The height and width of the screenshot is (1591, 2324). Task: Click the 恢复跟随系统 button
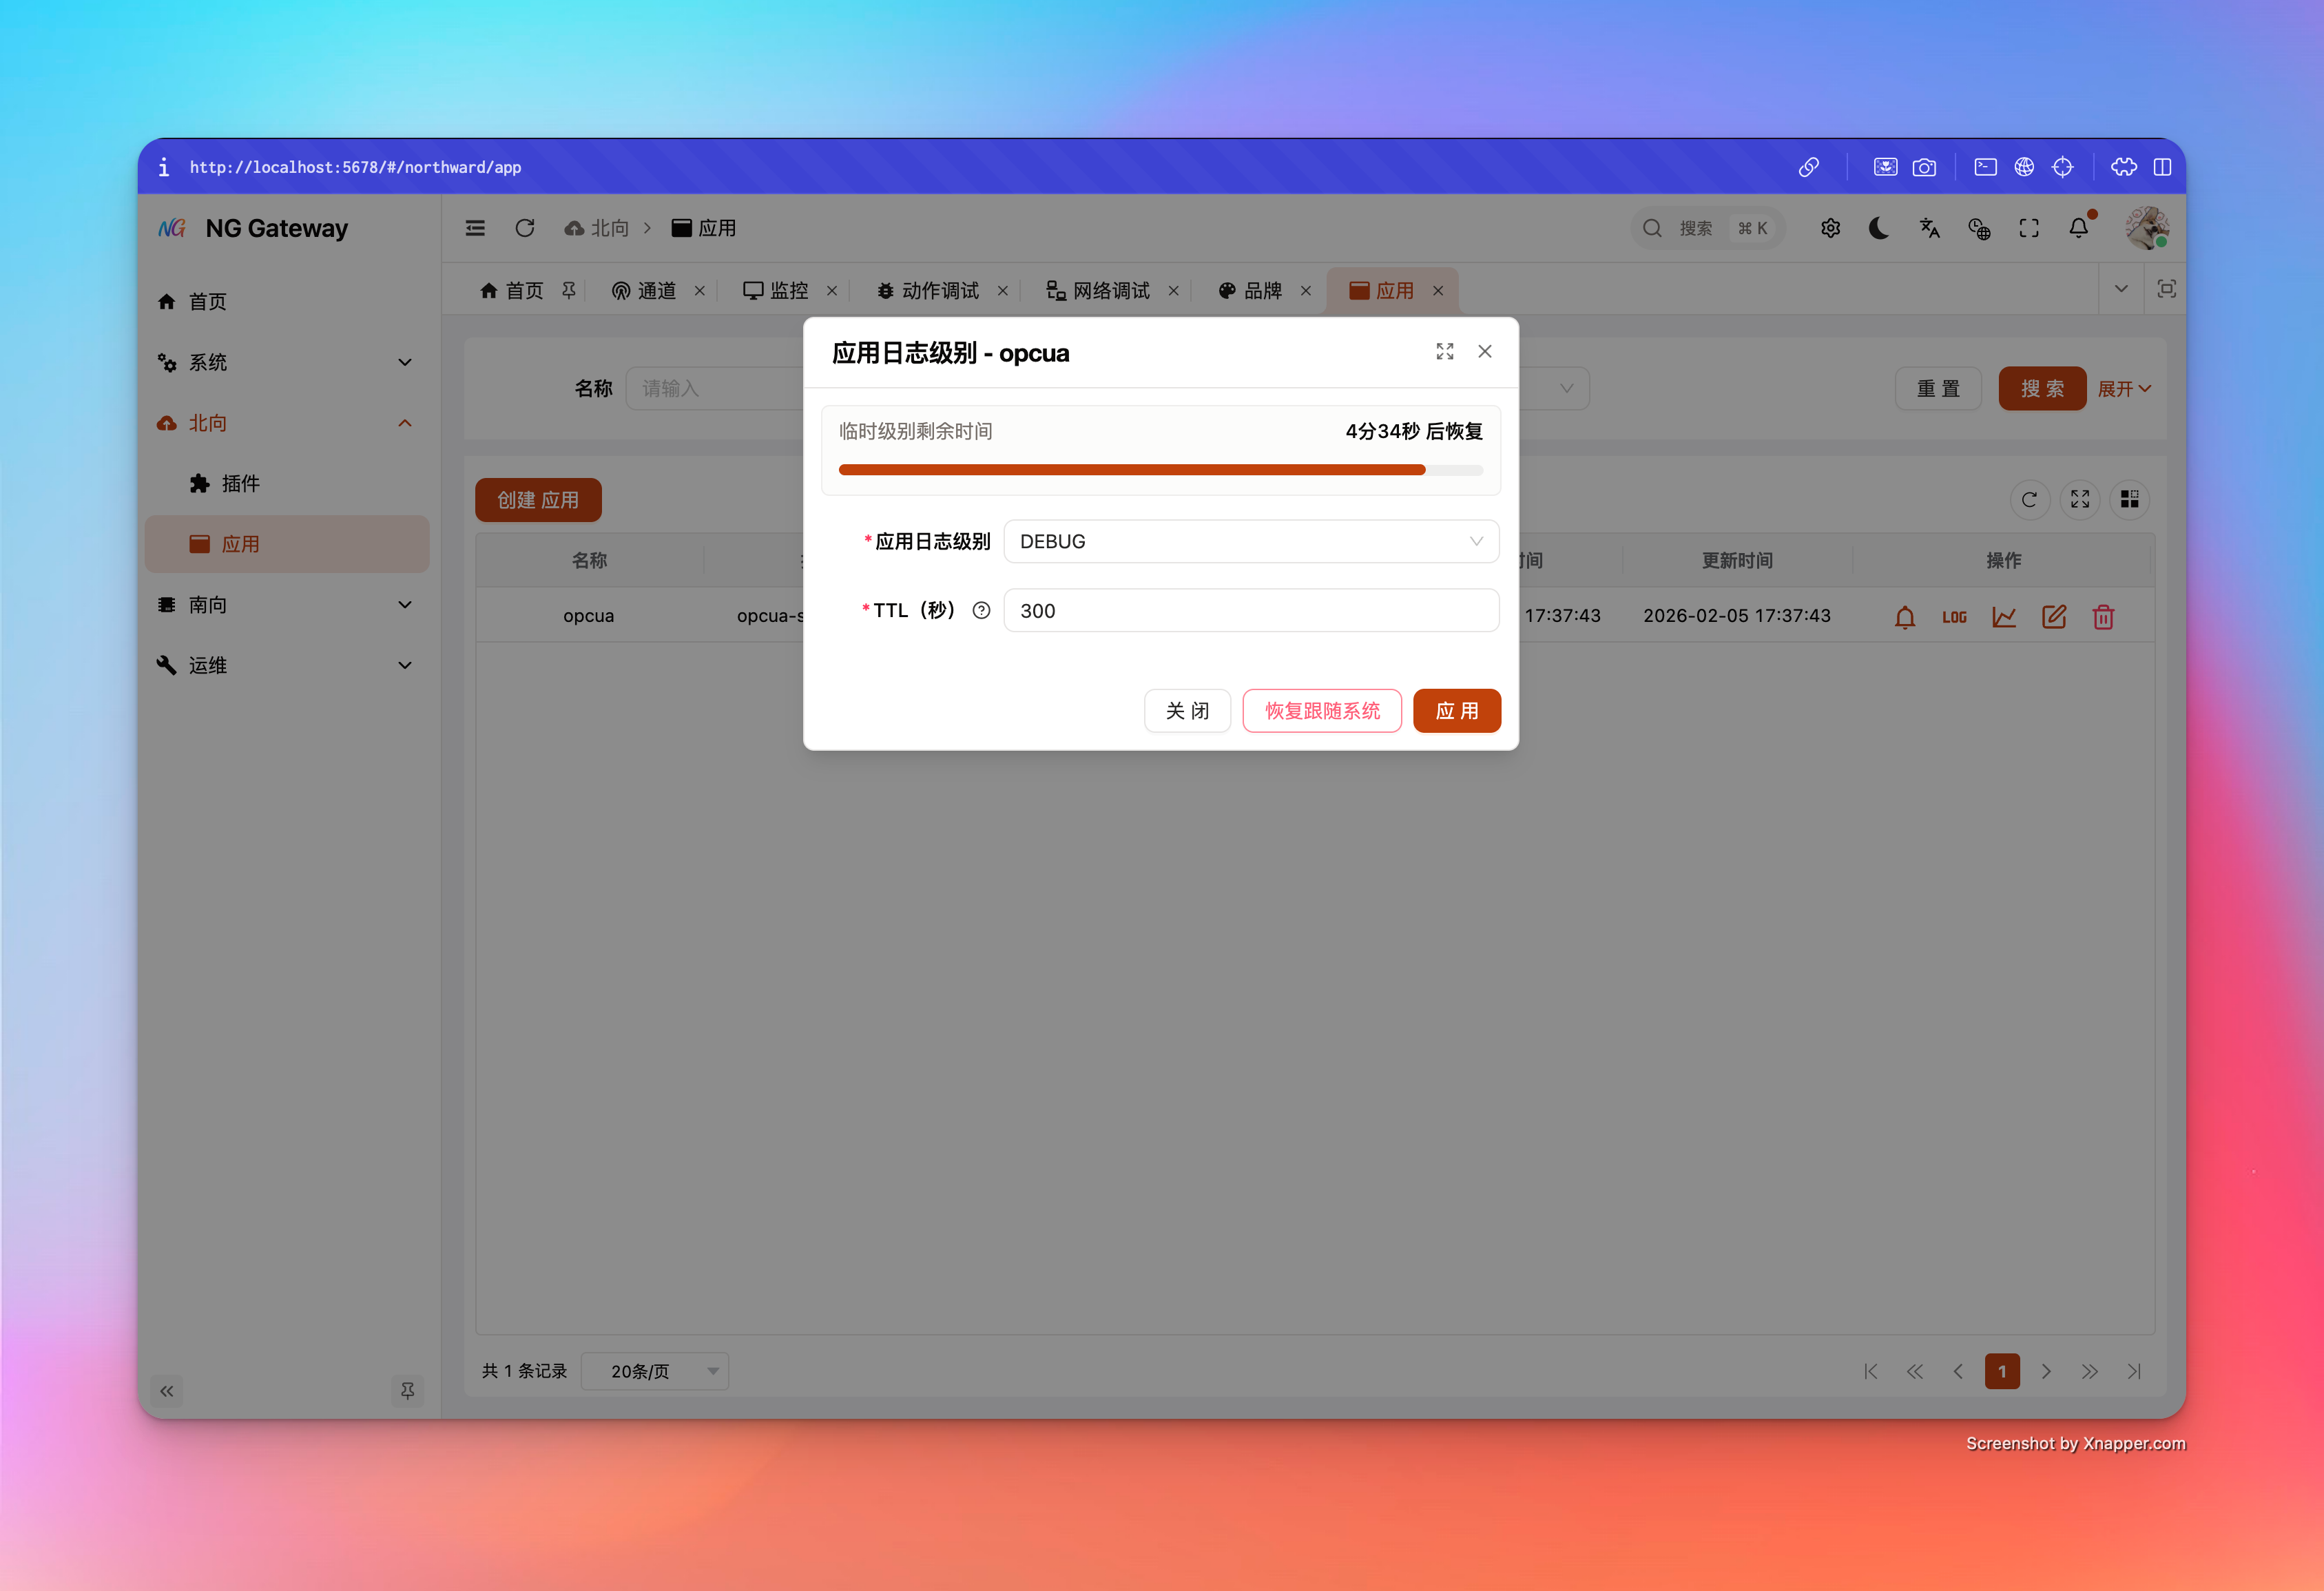coord(1321,710)
